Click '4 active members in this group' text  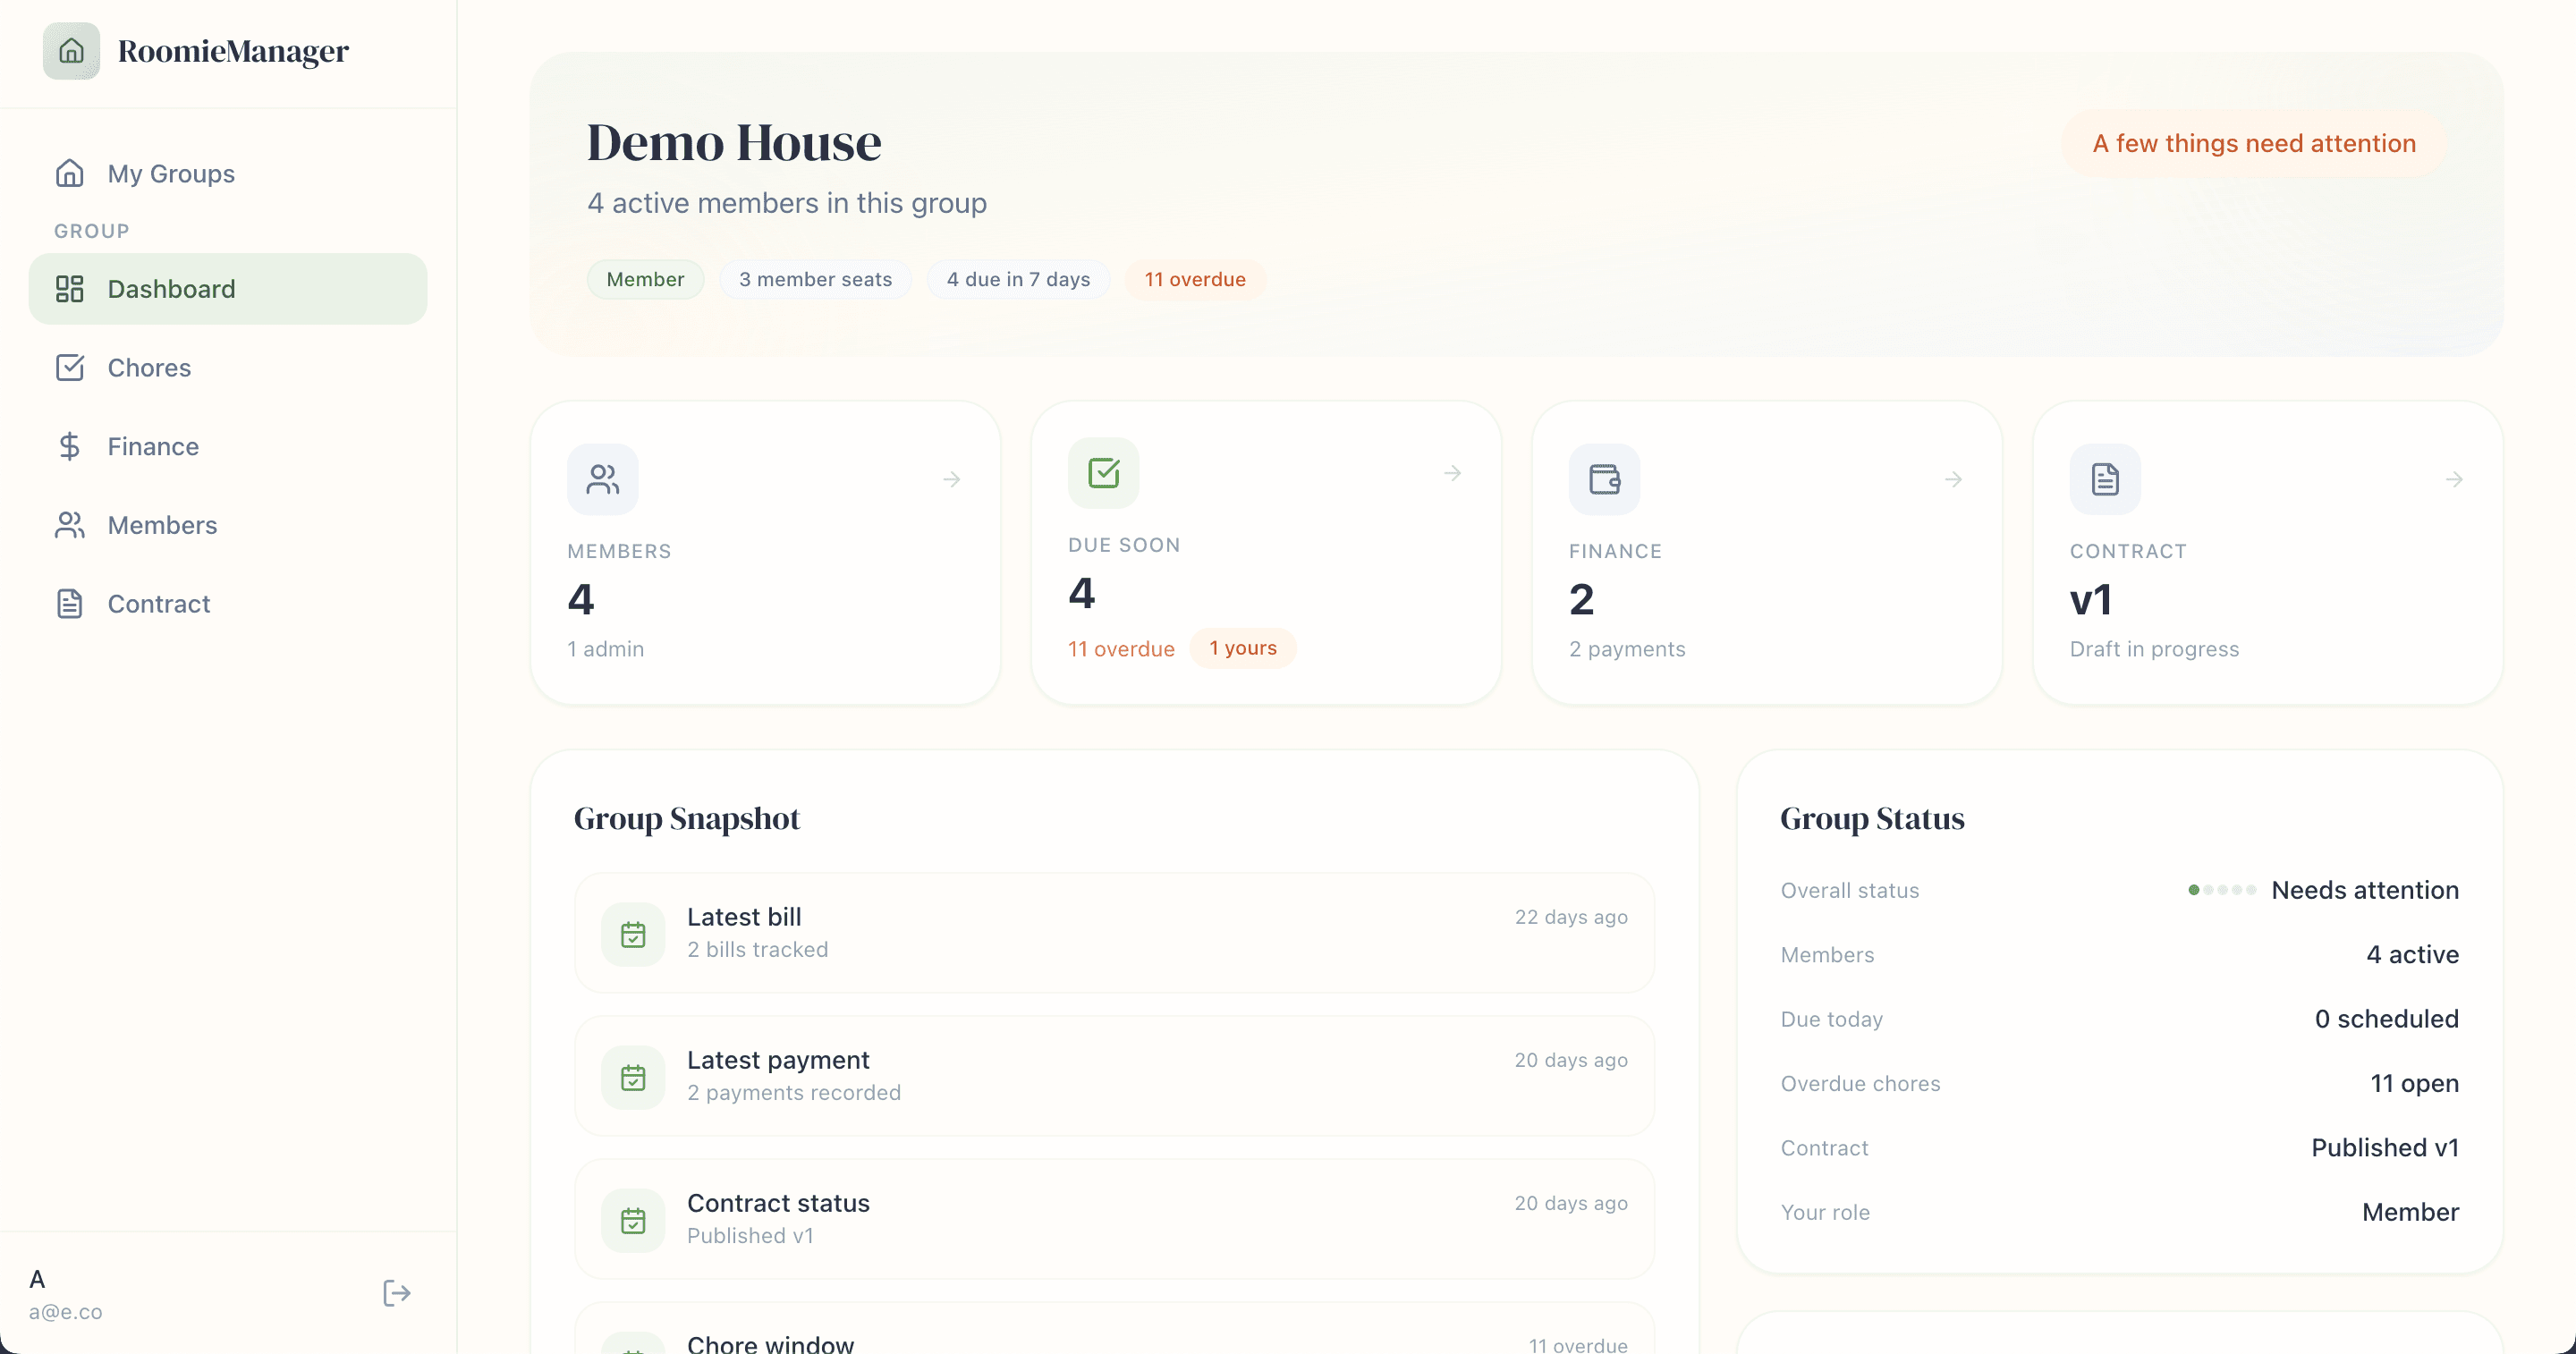[787, 203]
